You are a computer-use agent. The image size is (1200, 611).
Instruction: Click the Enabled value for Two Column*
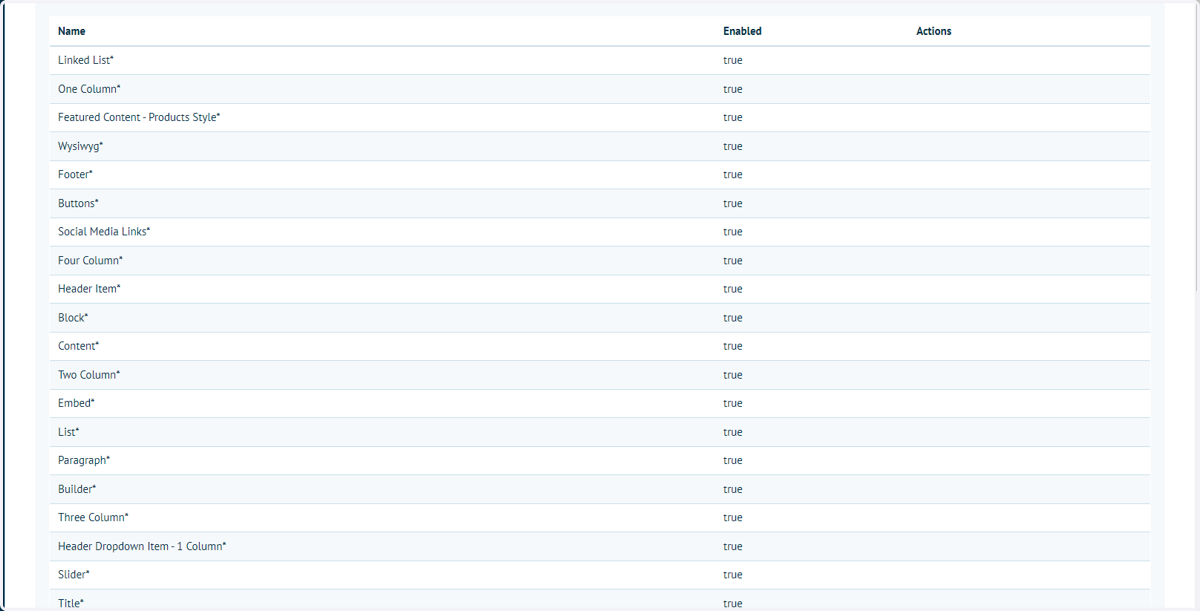733,374
